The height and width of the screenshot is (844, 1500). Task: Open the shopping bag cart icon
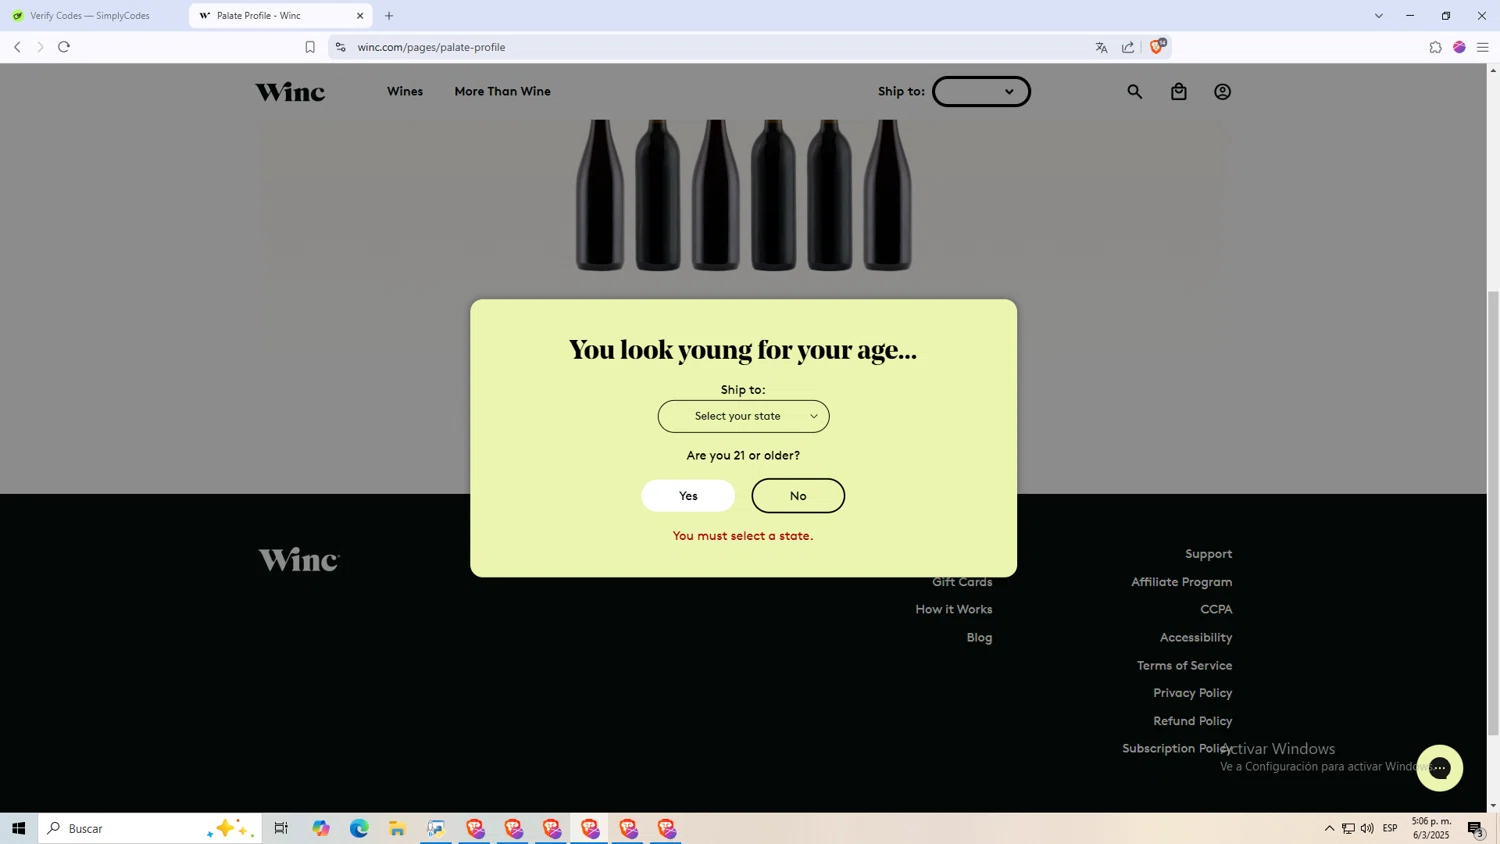click(x=1179, y=92)
